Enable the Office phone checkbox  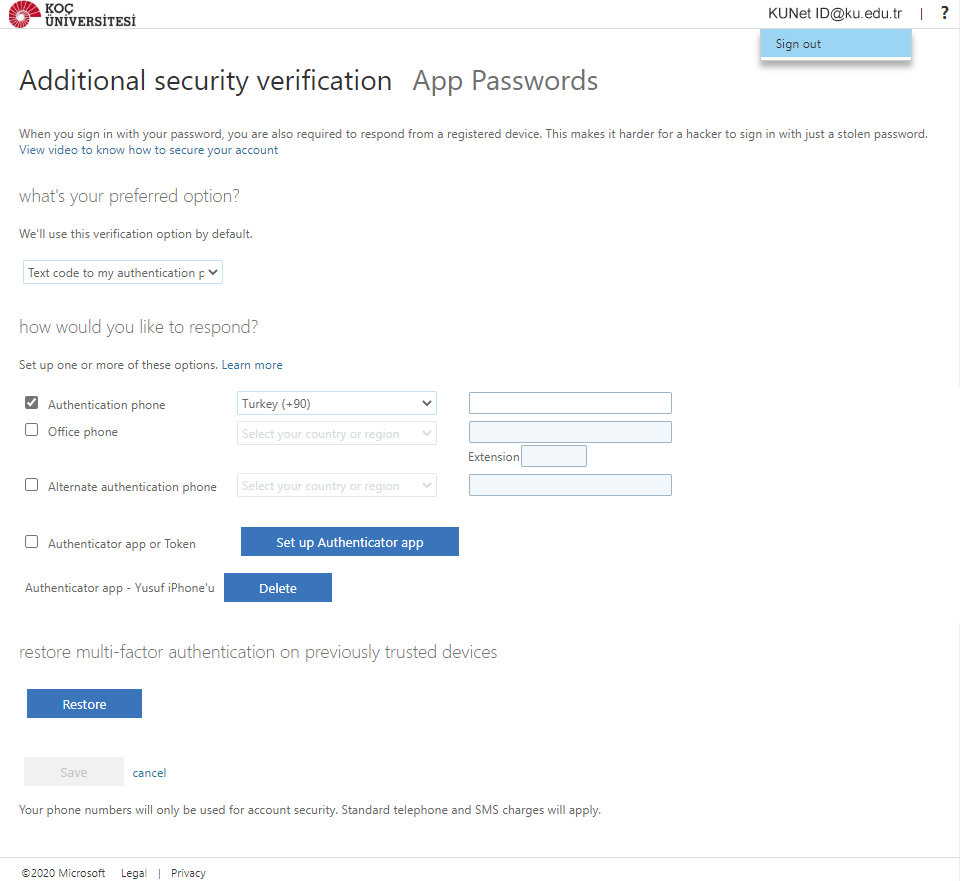[32, 431]
